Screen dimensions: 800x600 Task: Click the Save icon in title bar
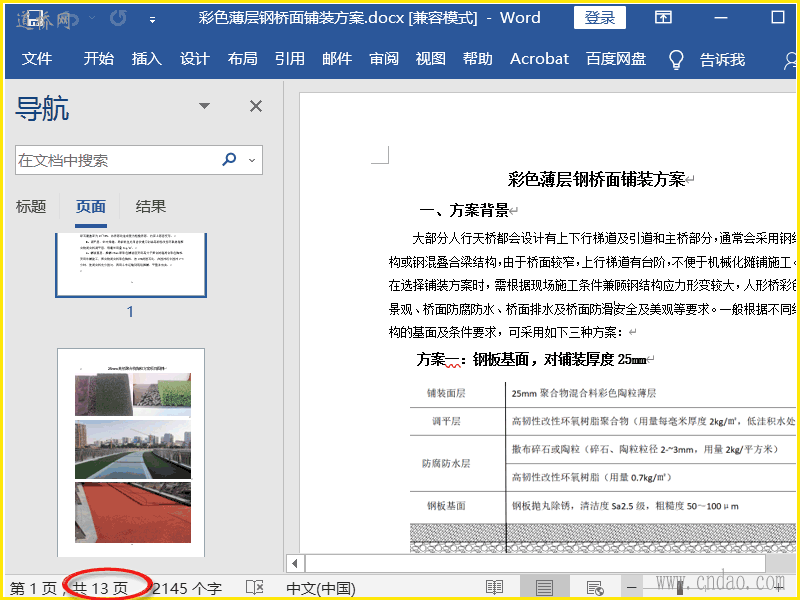(33, 18)
